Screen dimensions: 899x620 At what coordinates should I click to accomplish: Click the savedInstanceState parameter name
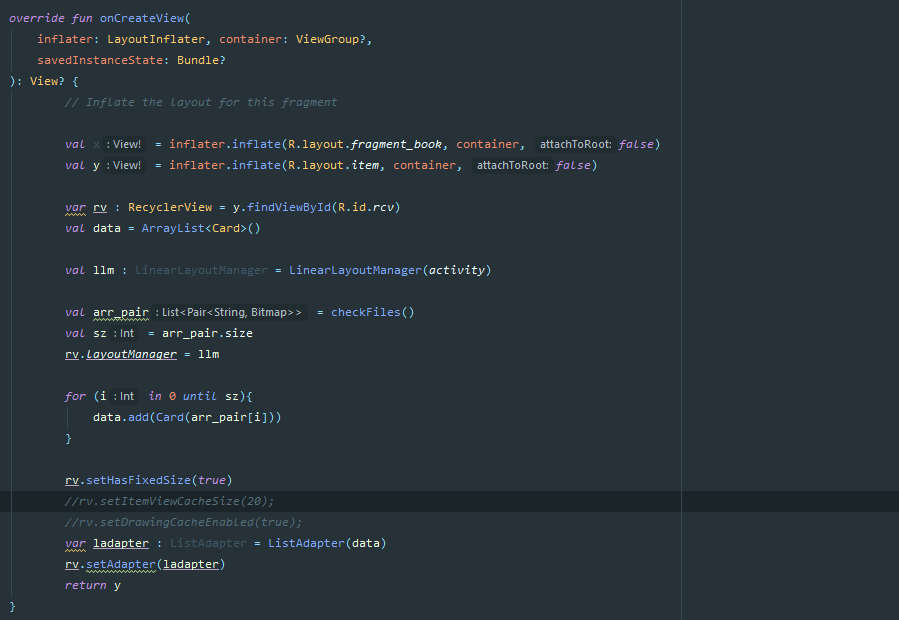click(100, 60)
